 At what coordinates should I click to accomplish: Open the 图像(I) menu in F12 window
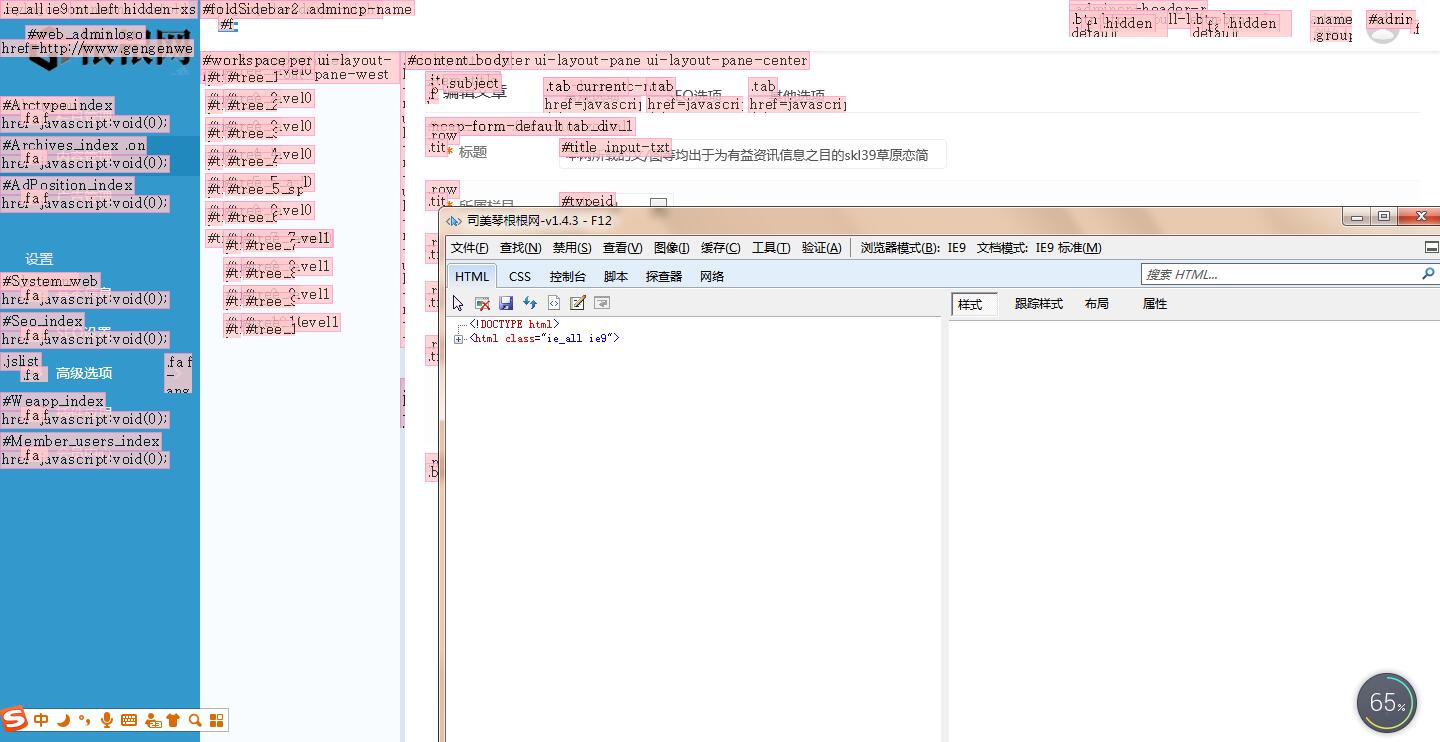pos(671,248)
